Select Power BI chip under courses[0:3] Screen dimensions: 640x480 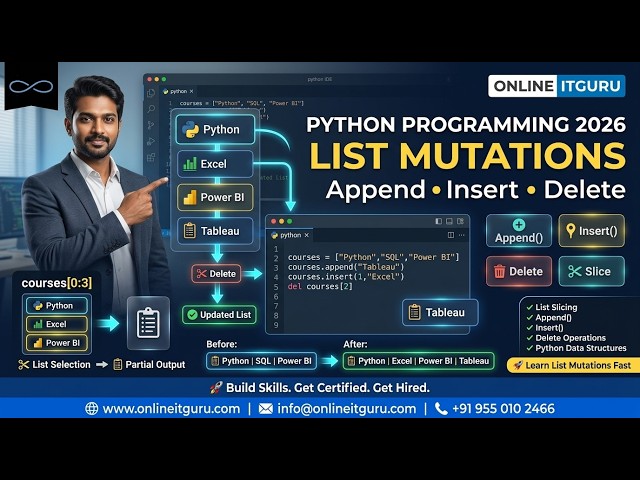click(x=57, y=343)
